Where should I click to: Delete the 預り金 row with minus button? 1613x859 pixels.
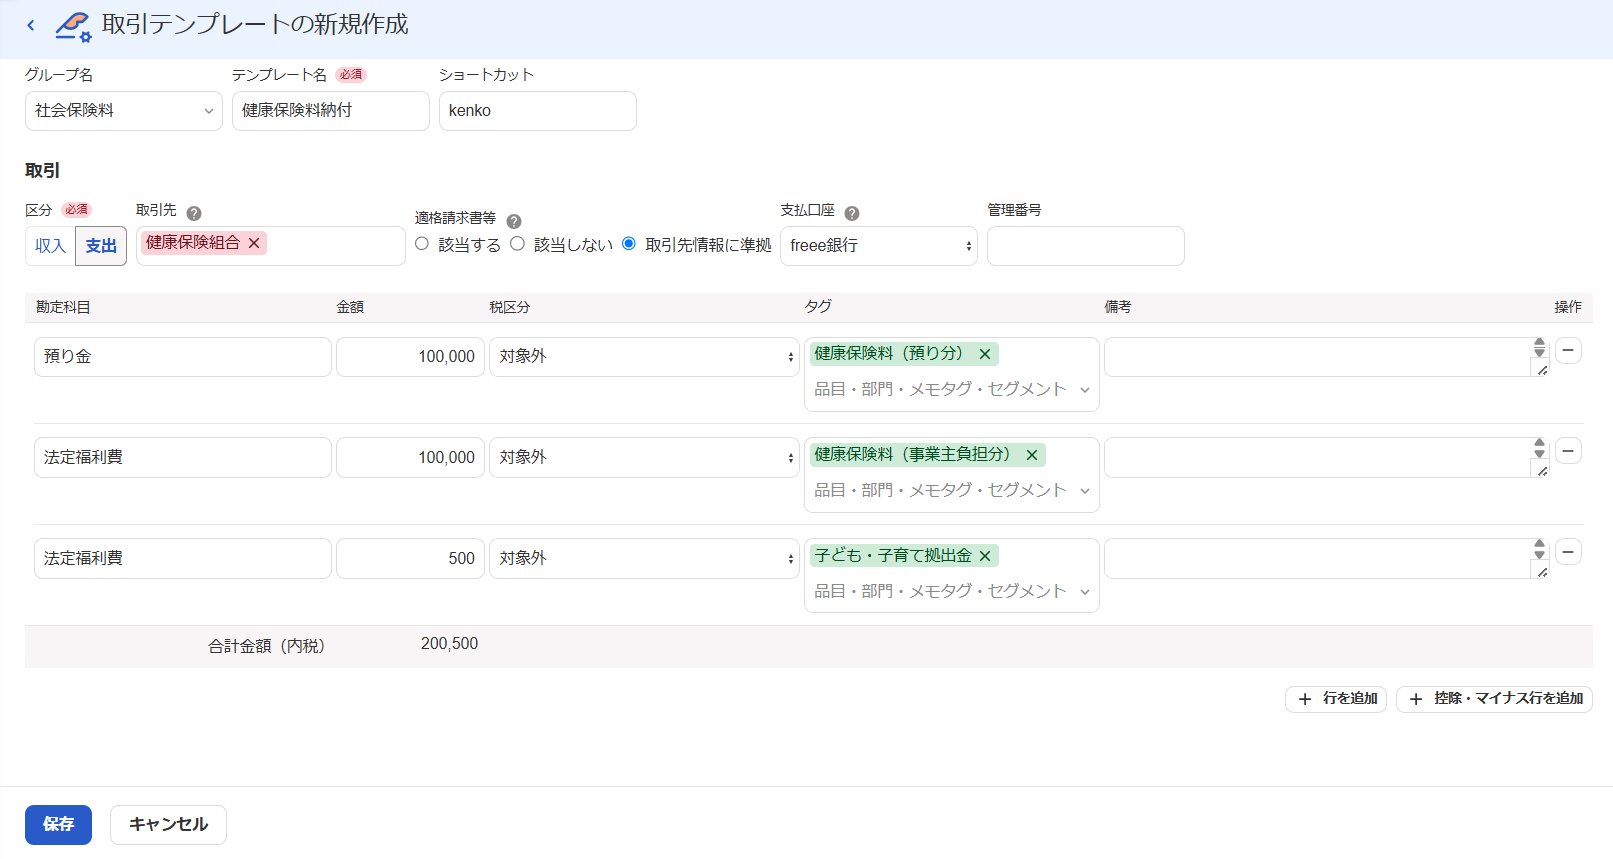pyautogui.click(x=1568, y=351)
